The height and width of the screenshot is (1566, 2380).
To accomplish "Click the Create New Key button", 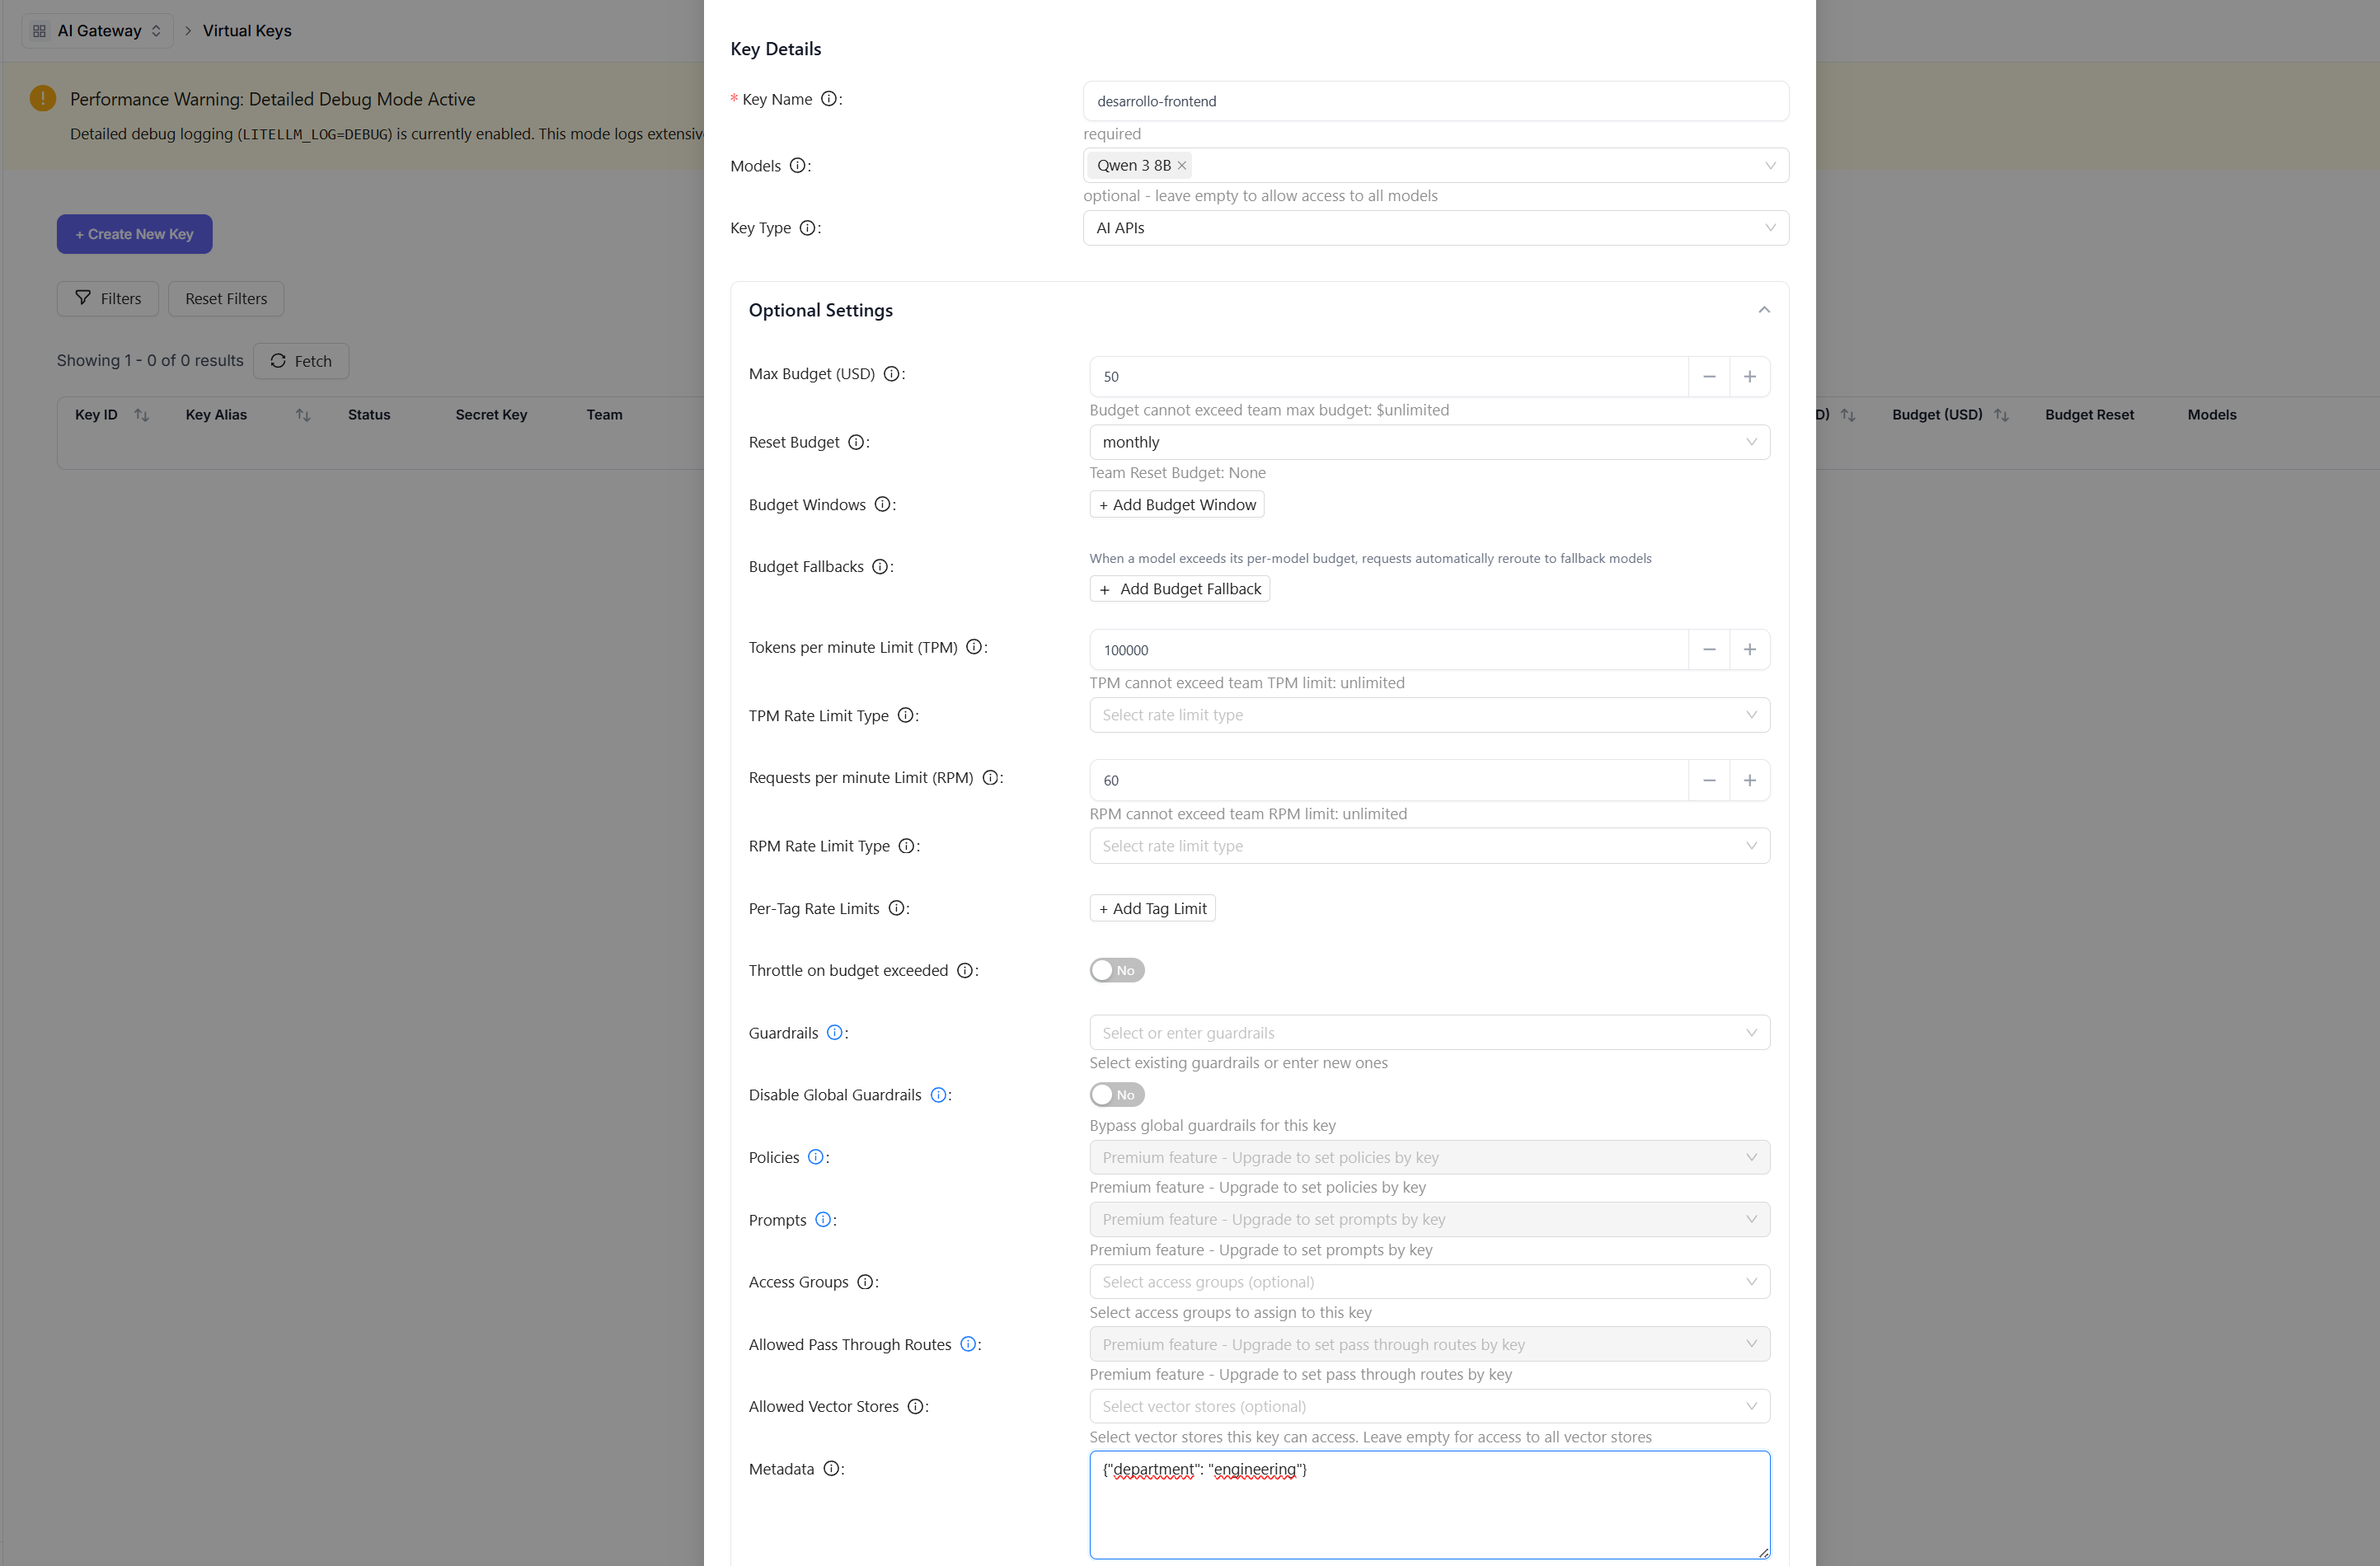I will click(x=134, y=234).
